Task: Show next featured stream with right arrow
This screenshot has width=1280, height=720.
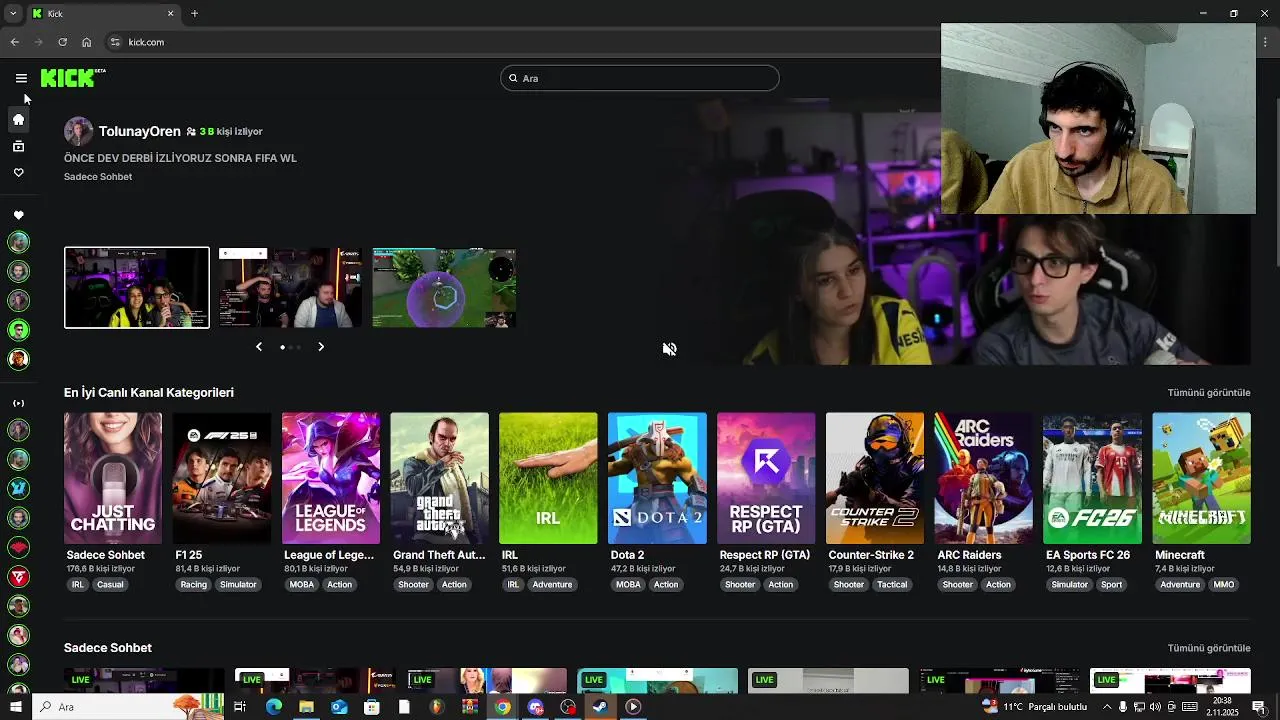Action: point(321,347)
